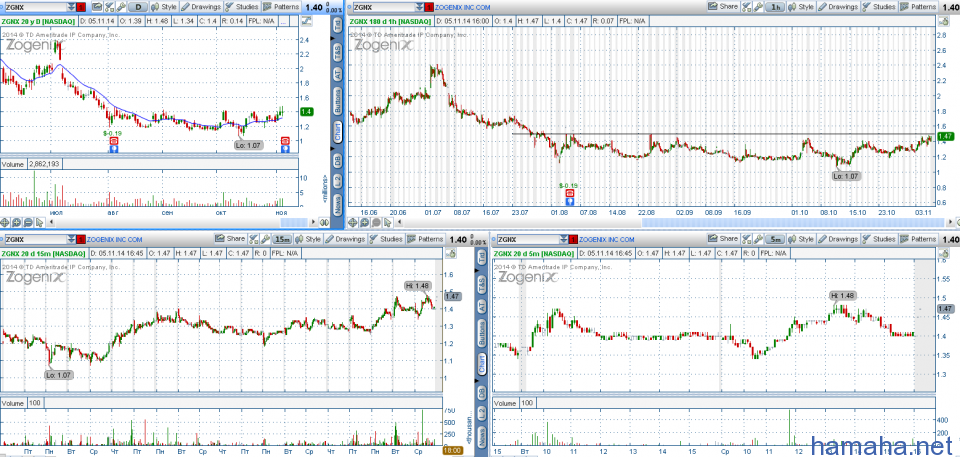Open Studies menu on 5m chart

pyautogui.click(x=880, y=240)
